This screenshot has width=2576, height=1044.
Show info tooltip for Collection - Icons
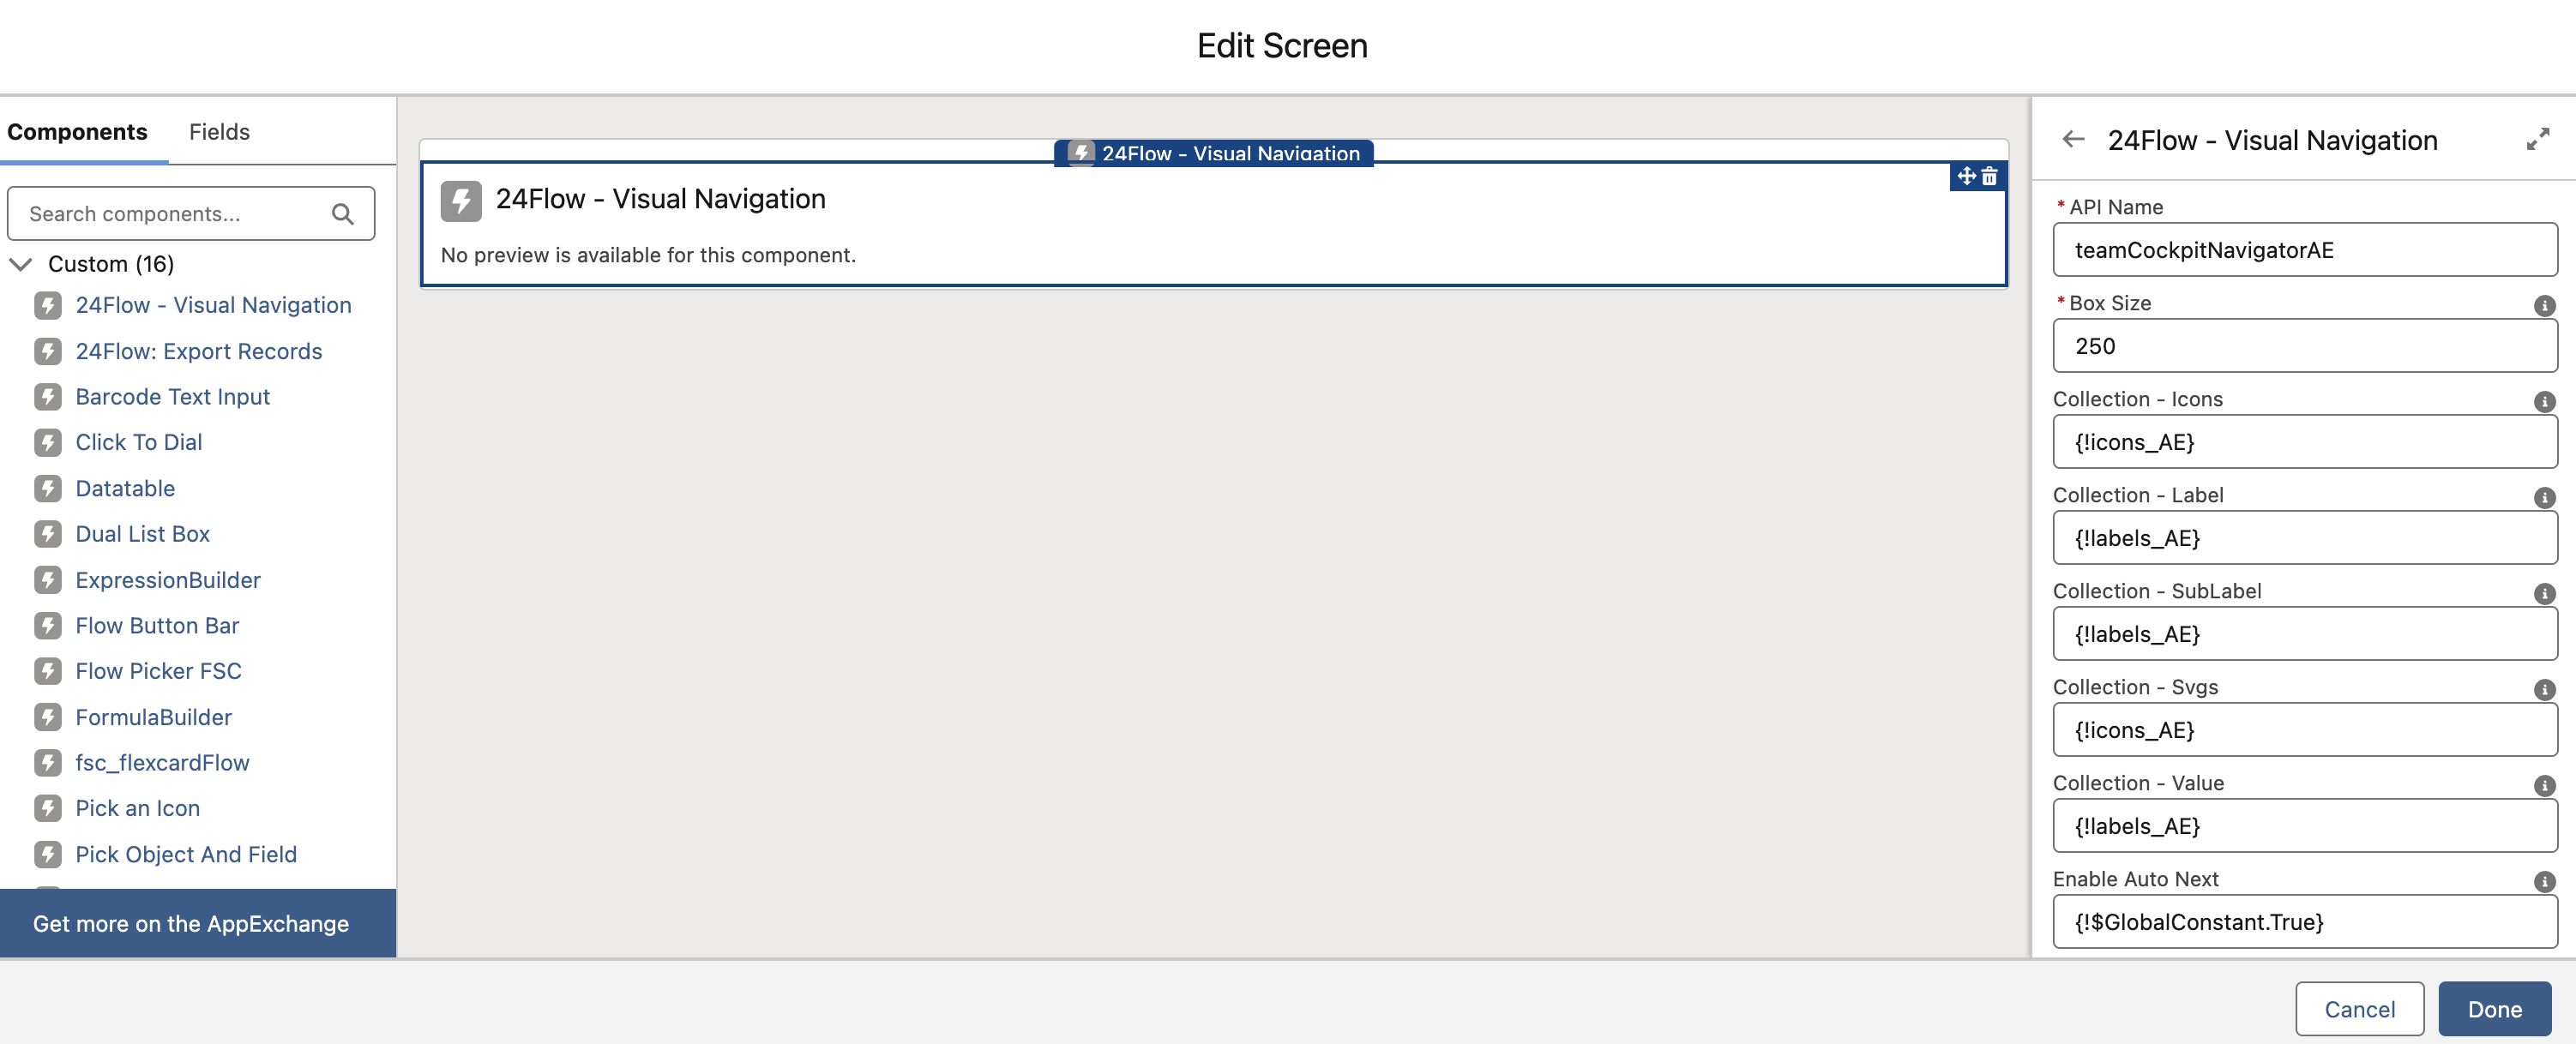(x=2544, y=402)
